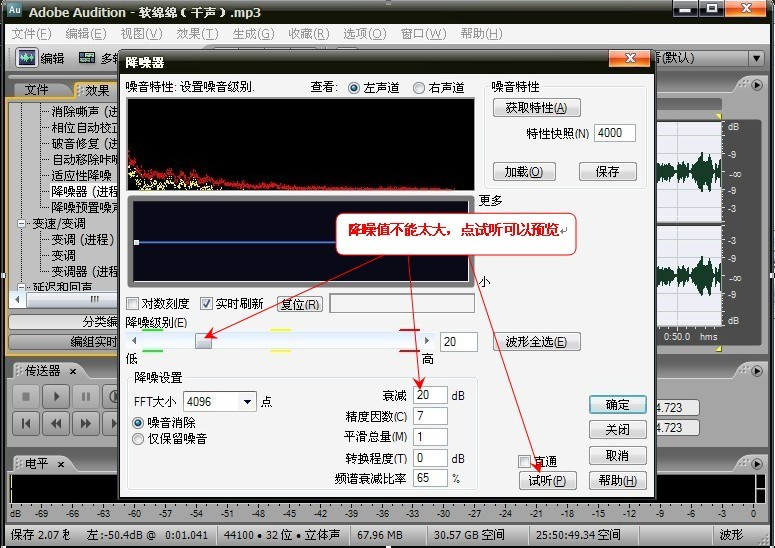Go to beginning transport button
Screen dimensions: 775x548
tap(26, 423)
